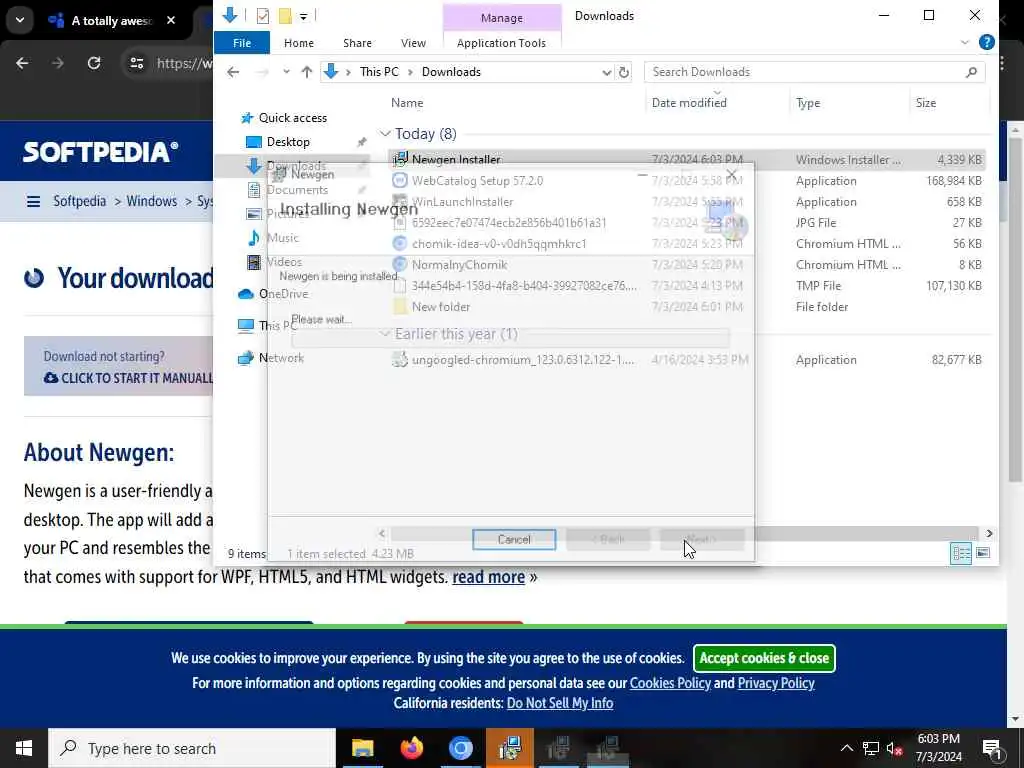This screenshot has width=1024, height=768.
Task: Click the Explorer up-folder arrow
Action: (x=306, y=72)
